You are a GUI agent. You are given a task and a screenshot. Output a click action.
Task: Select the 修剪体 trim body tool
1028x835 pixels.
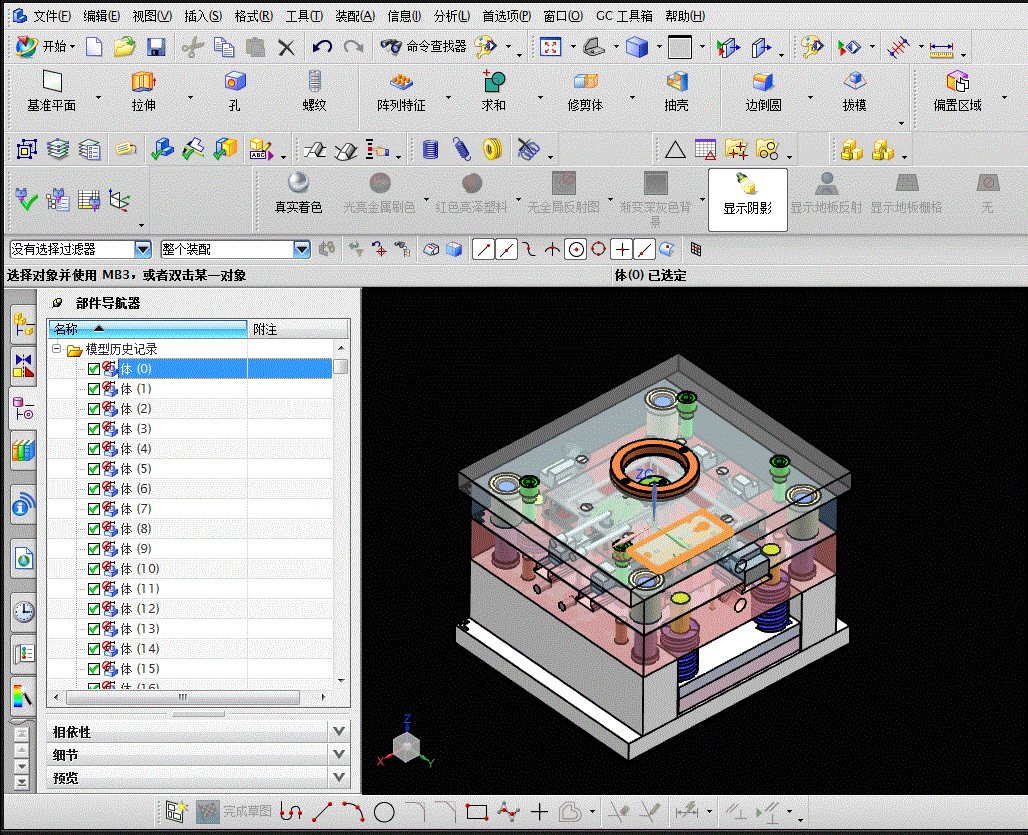(585, 92)
